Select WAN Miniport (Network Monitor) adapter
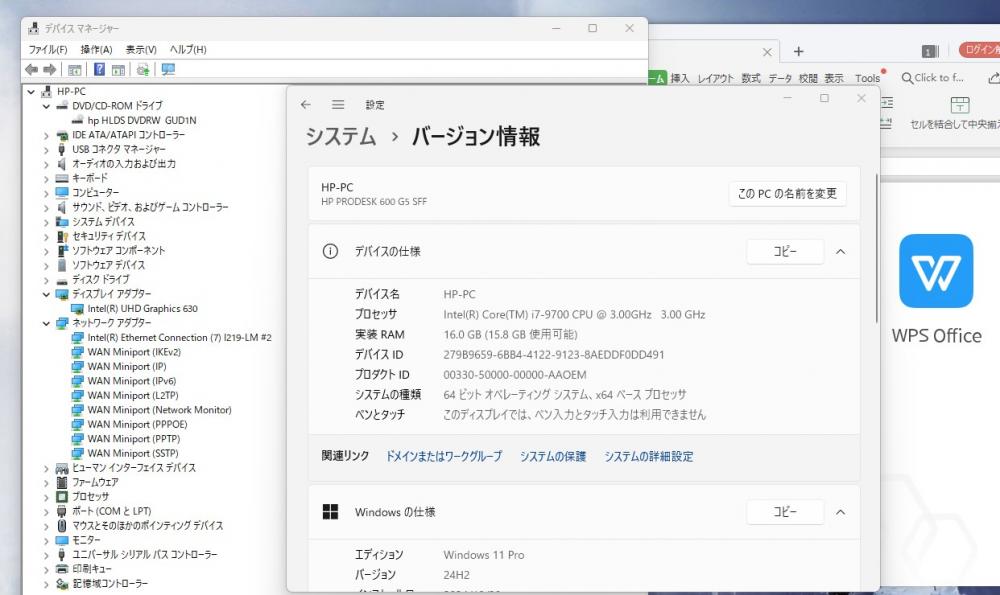The height and width of the screenshot is (595, 1000). (159, 410)
